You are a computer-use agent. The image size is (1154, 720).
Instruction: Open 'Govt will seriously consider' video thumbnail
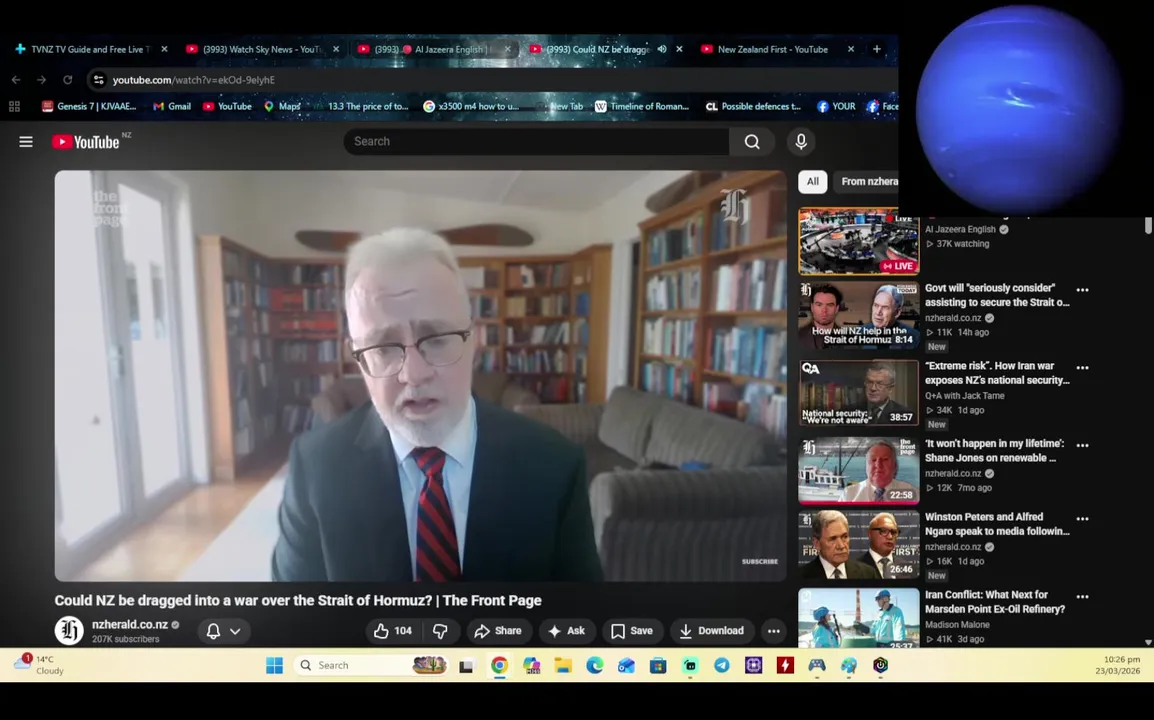tap(858, 314)
